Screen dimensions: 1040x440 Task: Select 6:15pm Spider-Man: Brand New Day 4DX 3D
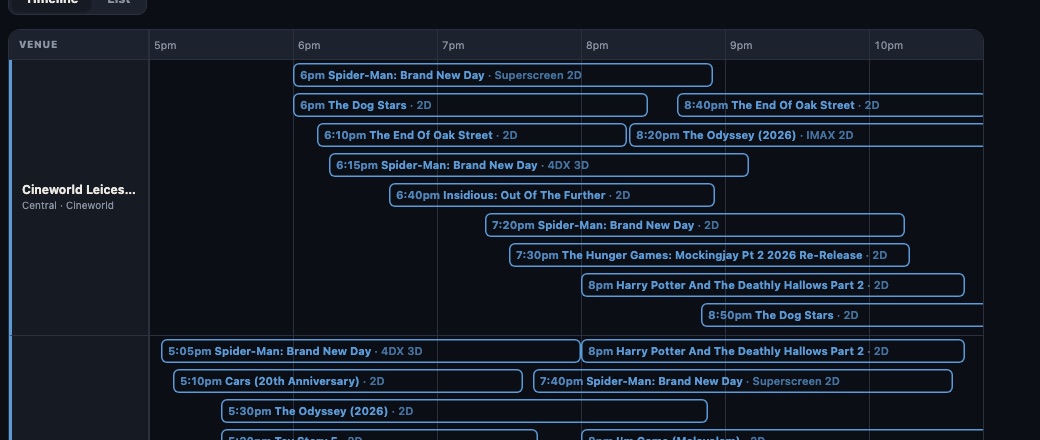(x=539, y=165)
